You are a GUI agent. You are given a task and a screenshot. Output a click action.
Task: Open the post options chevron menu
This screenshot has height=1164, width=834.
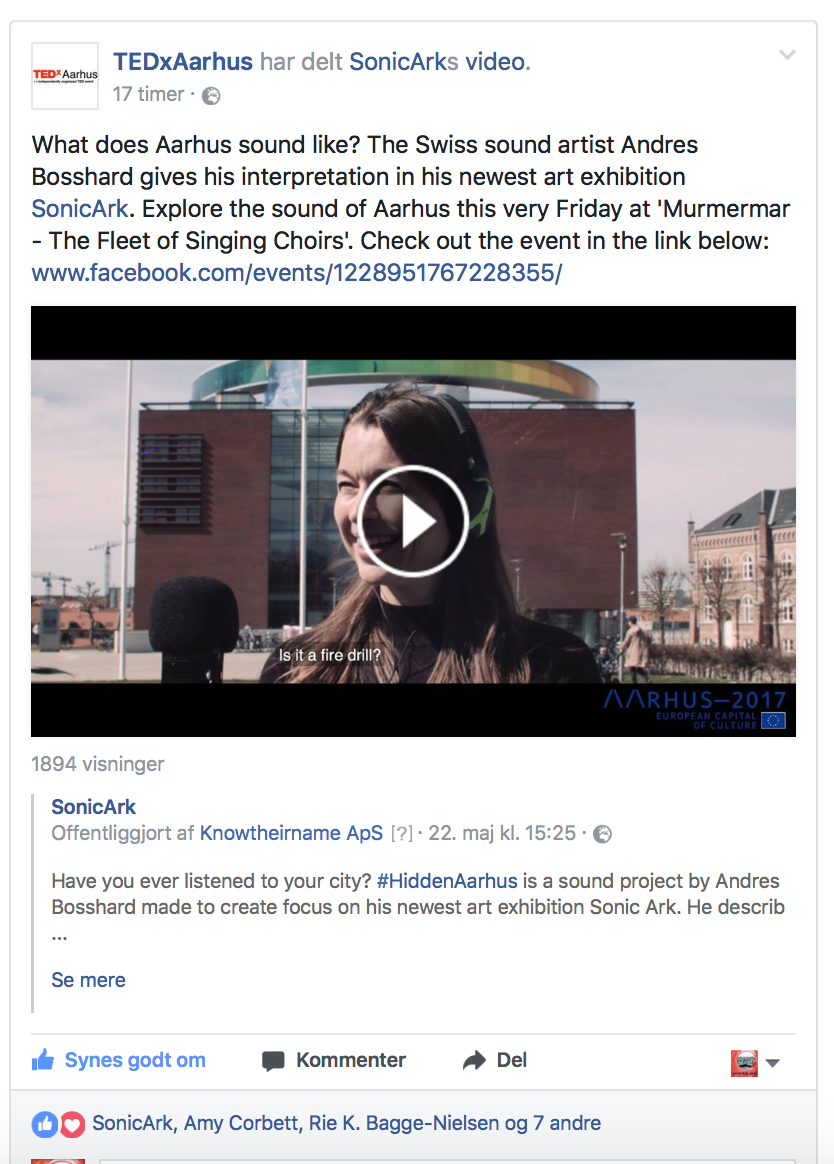(x=787, y=55)
